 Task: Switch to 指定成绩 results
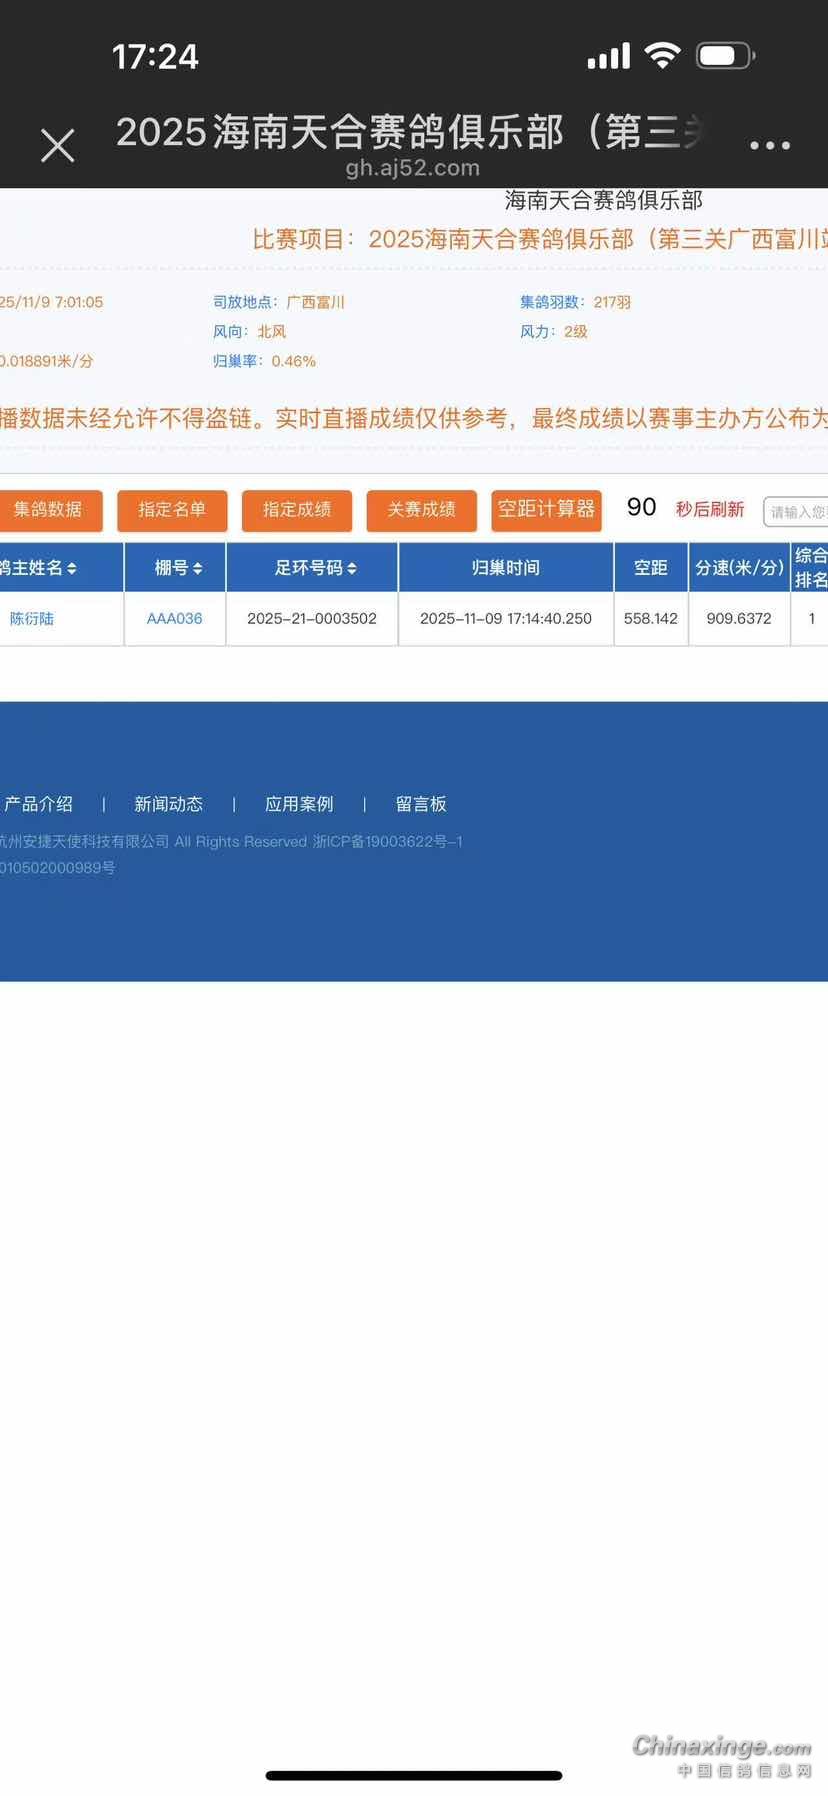tap(296, 510)
